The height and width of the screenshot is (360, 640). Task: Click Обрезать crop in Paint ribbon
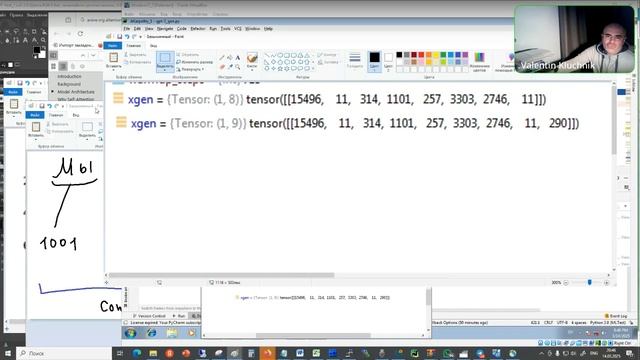click(188, 55)
